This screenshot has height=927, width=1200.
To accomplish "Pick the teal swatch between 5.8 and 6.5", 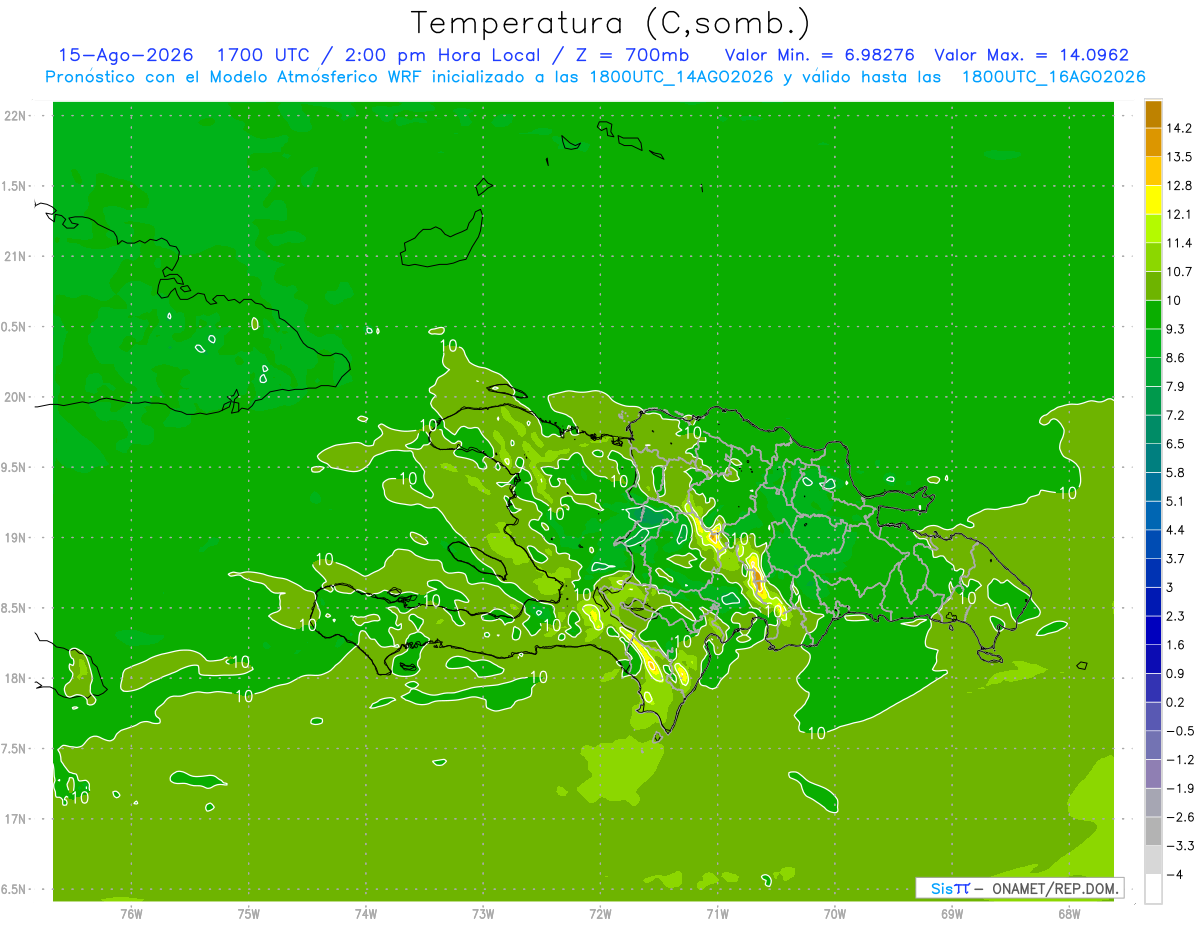I will coord(1153,458).
